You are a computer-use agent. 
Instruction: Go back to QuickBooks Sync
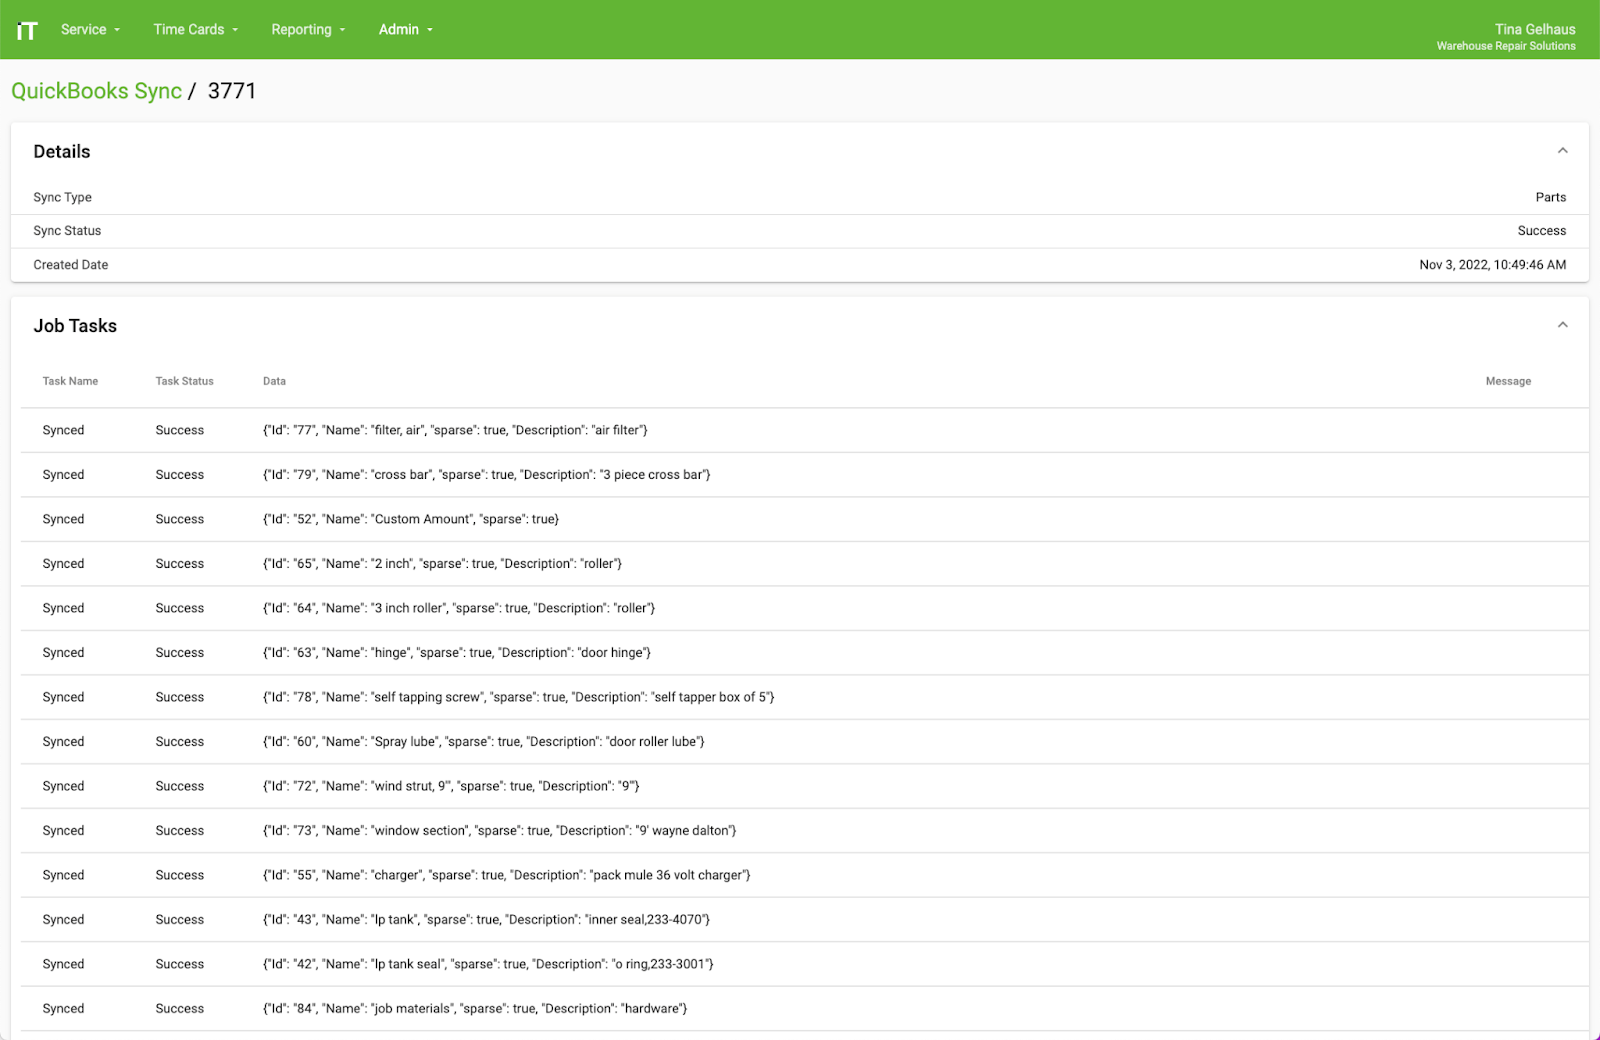97,91
